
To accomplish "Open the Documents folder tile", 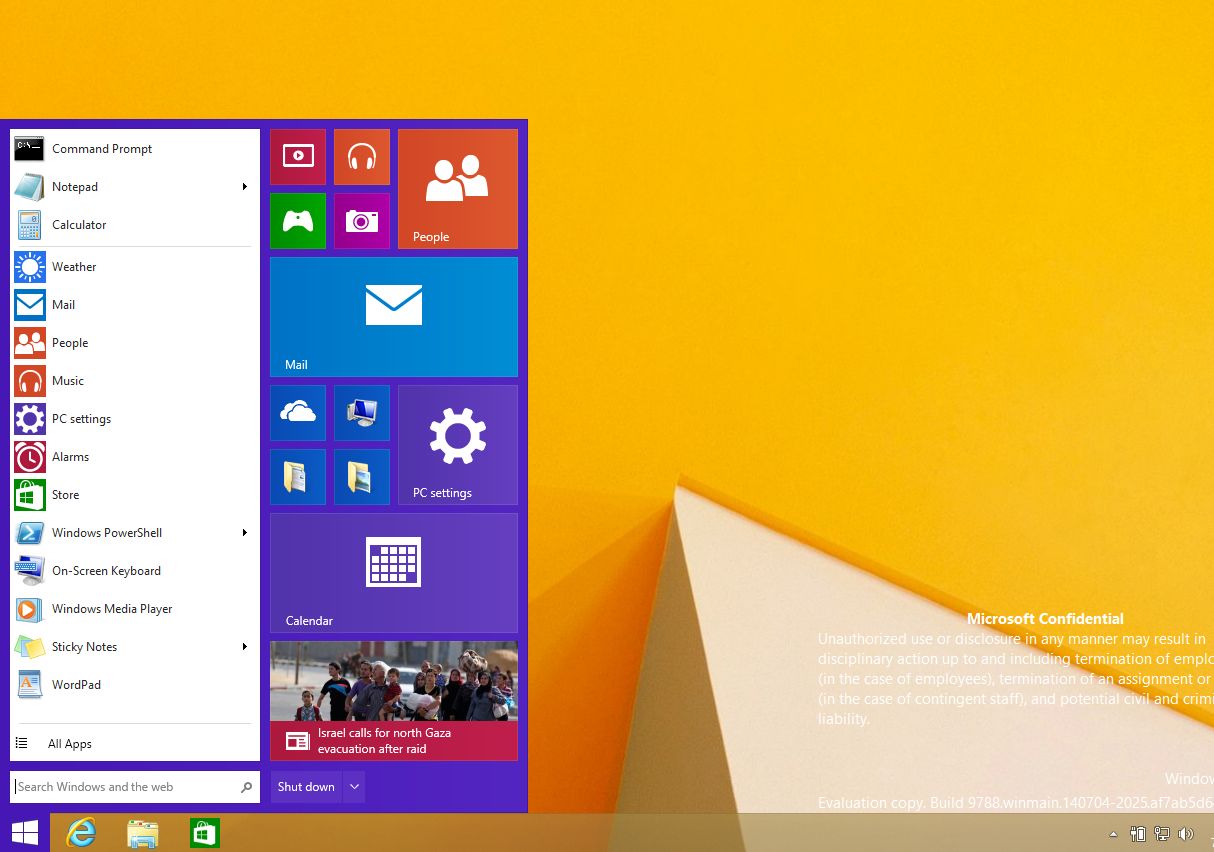I will click(298, 477).
